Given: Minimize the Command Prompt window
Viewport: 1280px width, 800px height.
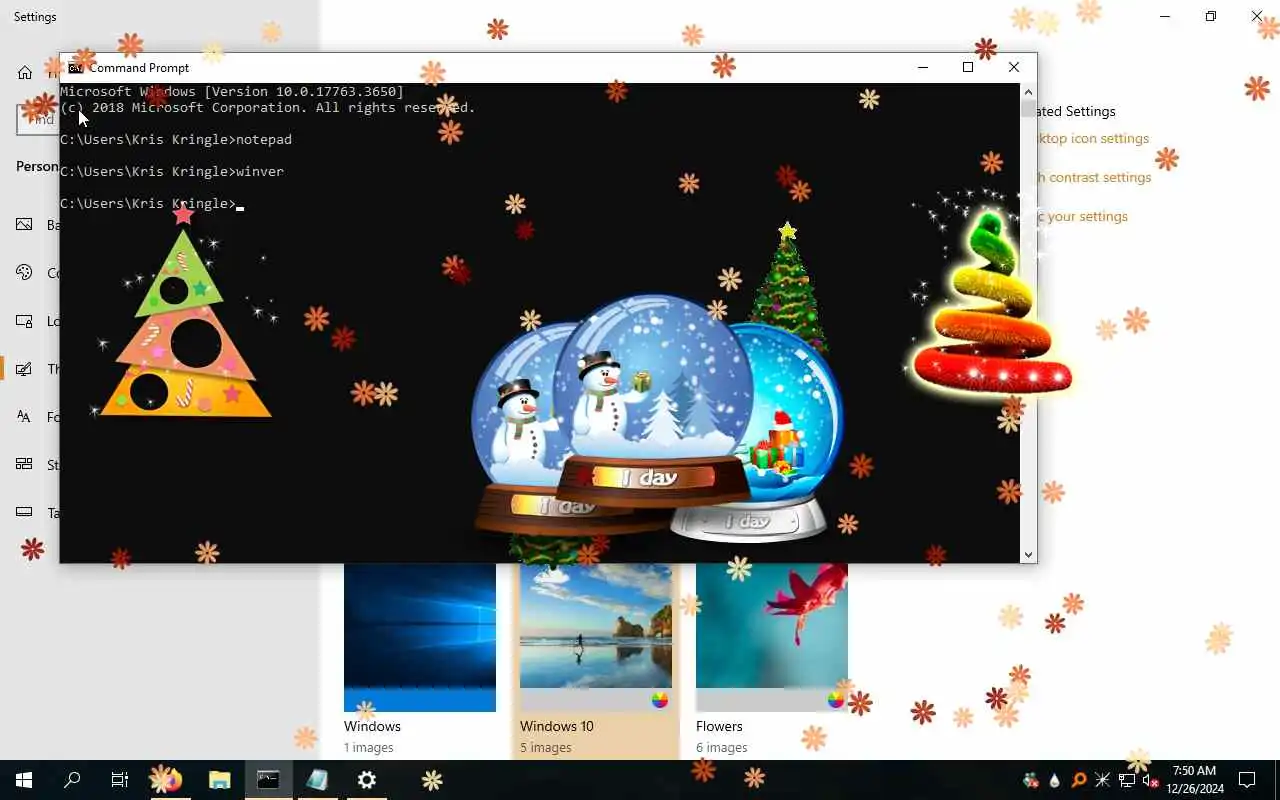Looking at the screenshot, I should click(x=923, y=67).
